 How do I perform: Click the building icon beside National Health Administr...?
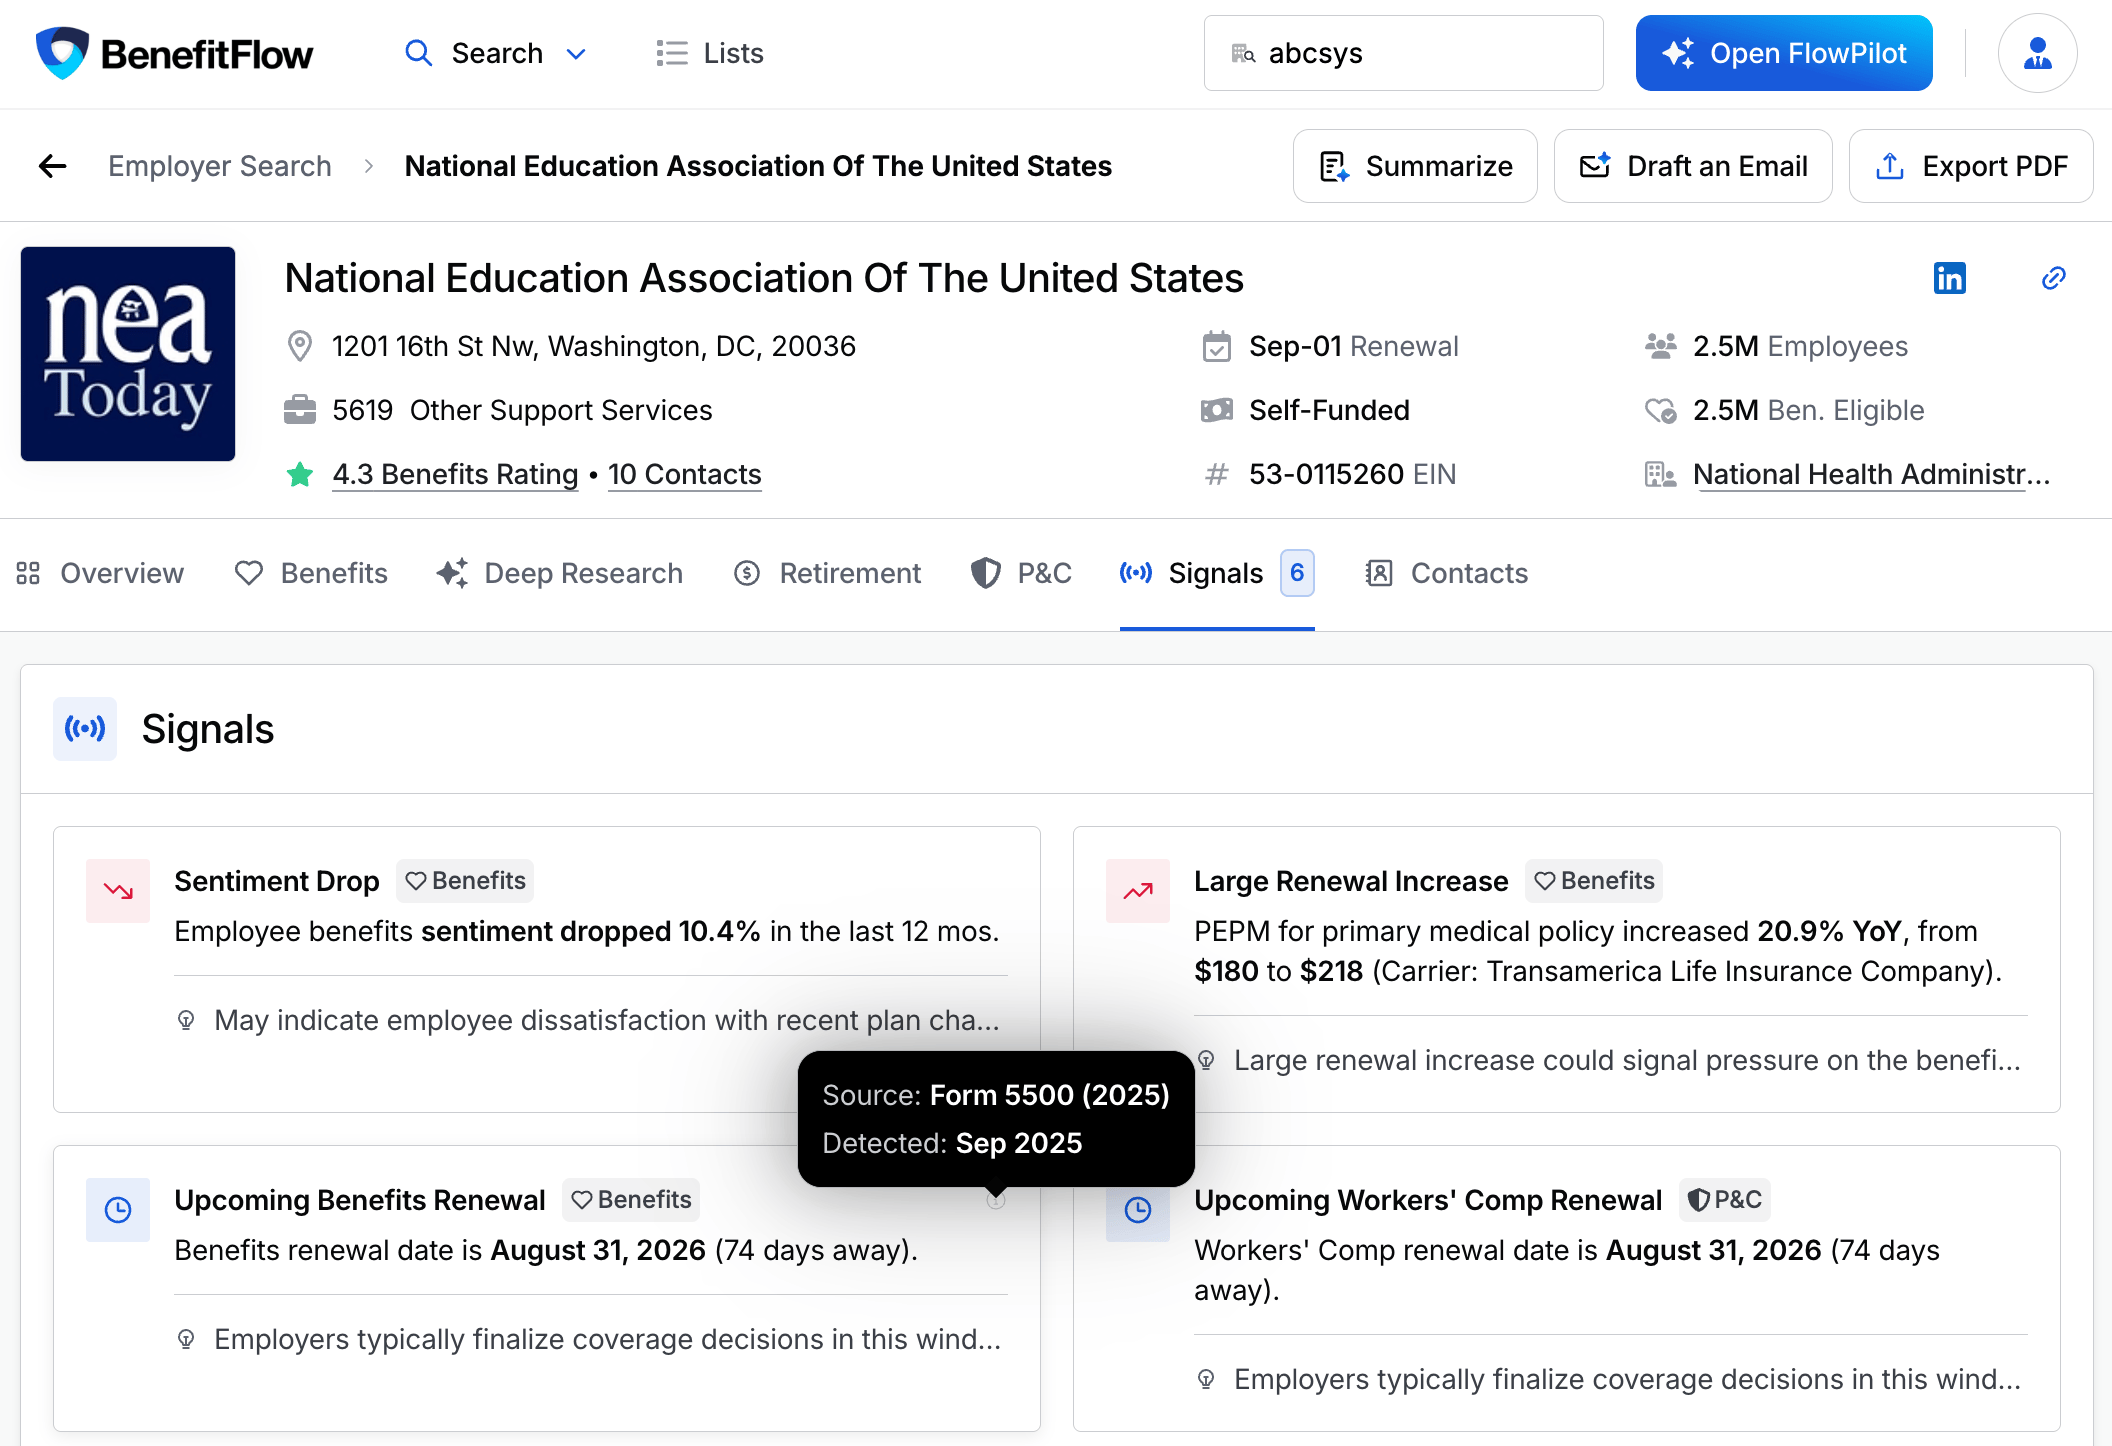point(1660,474)
